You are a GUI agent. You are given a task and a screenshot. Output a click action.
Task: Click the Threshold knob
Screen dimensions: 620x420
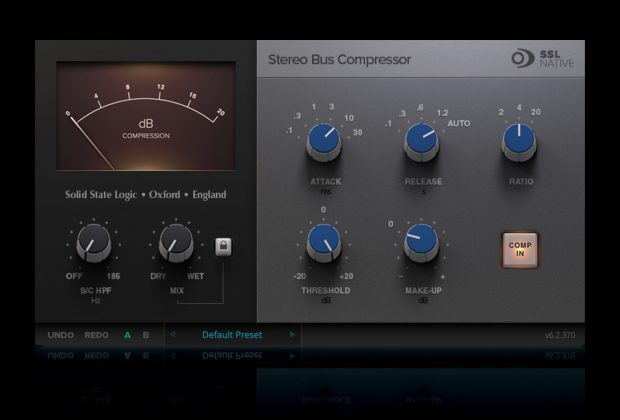[324, 242]
